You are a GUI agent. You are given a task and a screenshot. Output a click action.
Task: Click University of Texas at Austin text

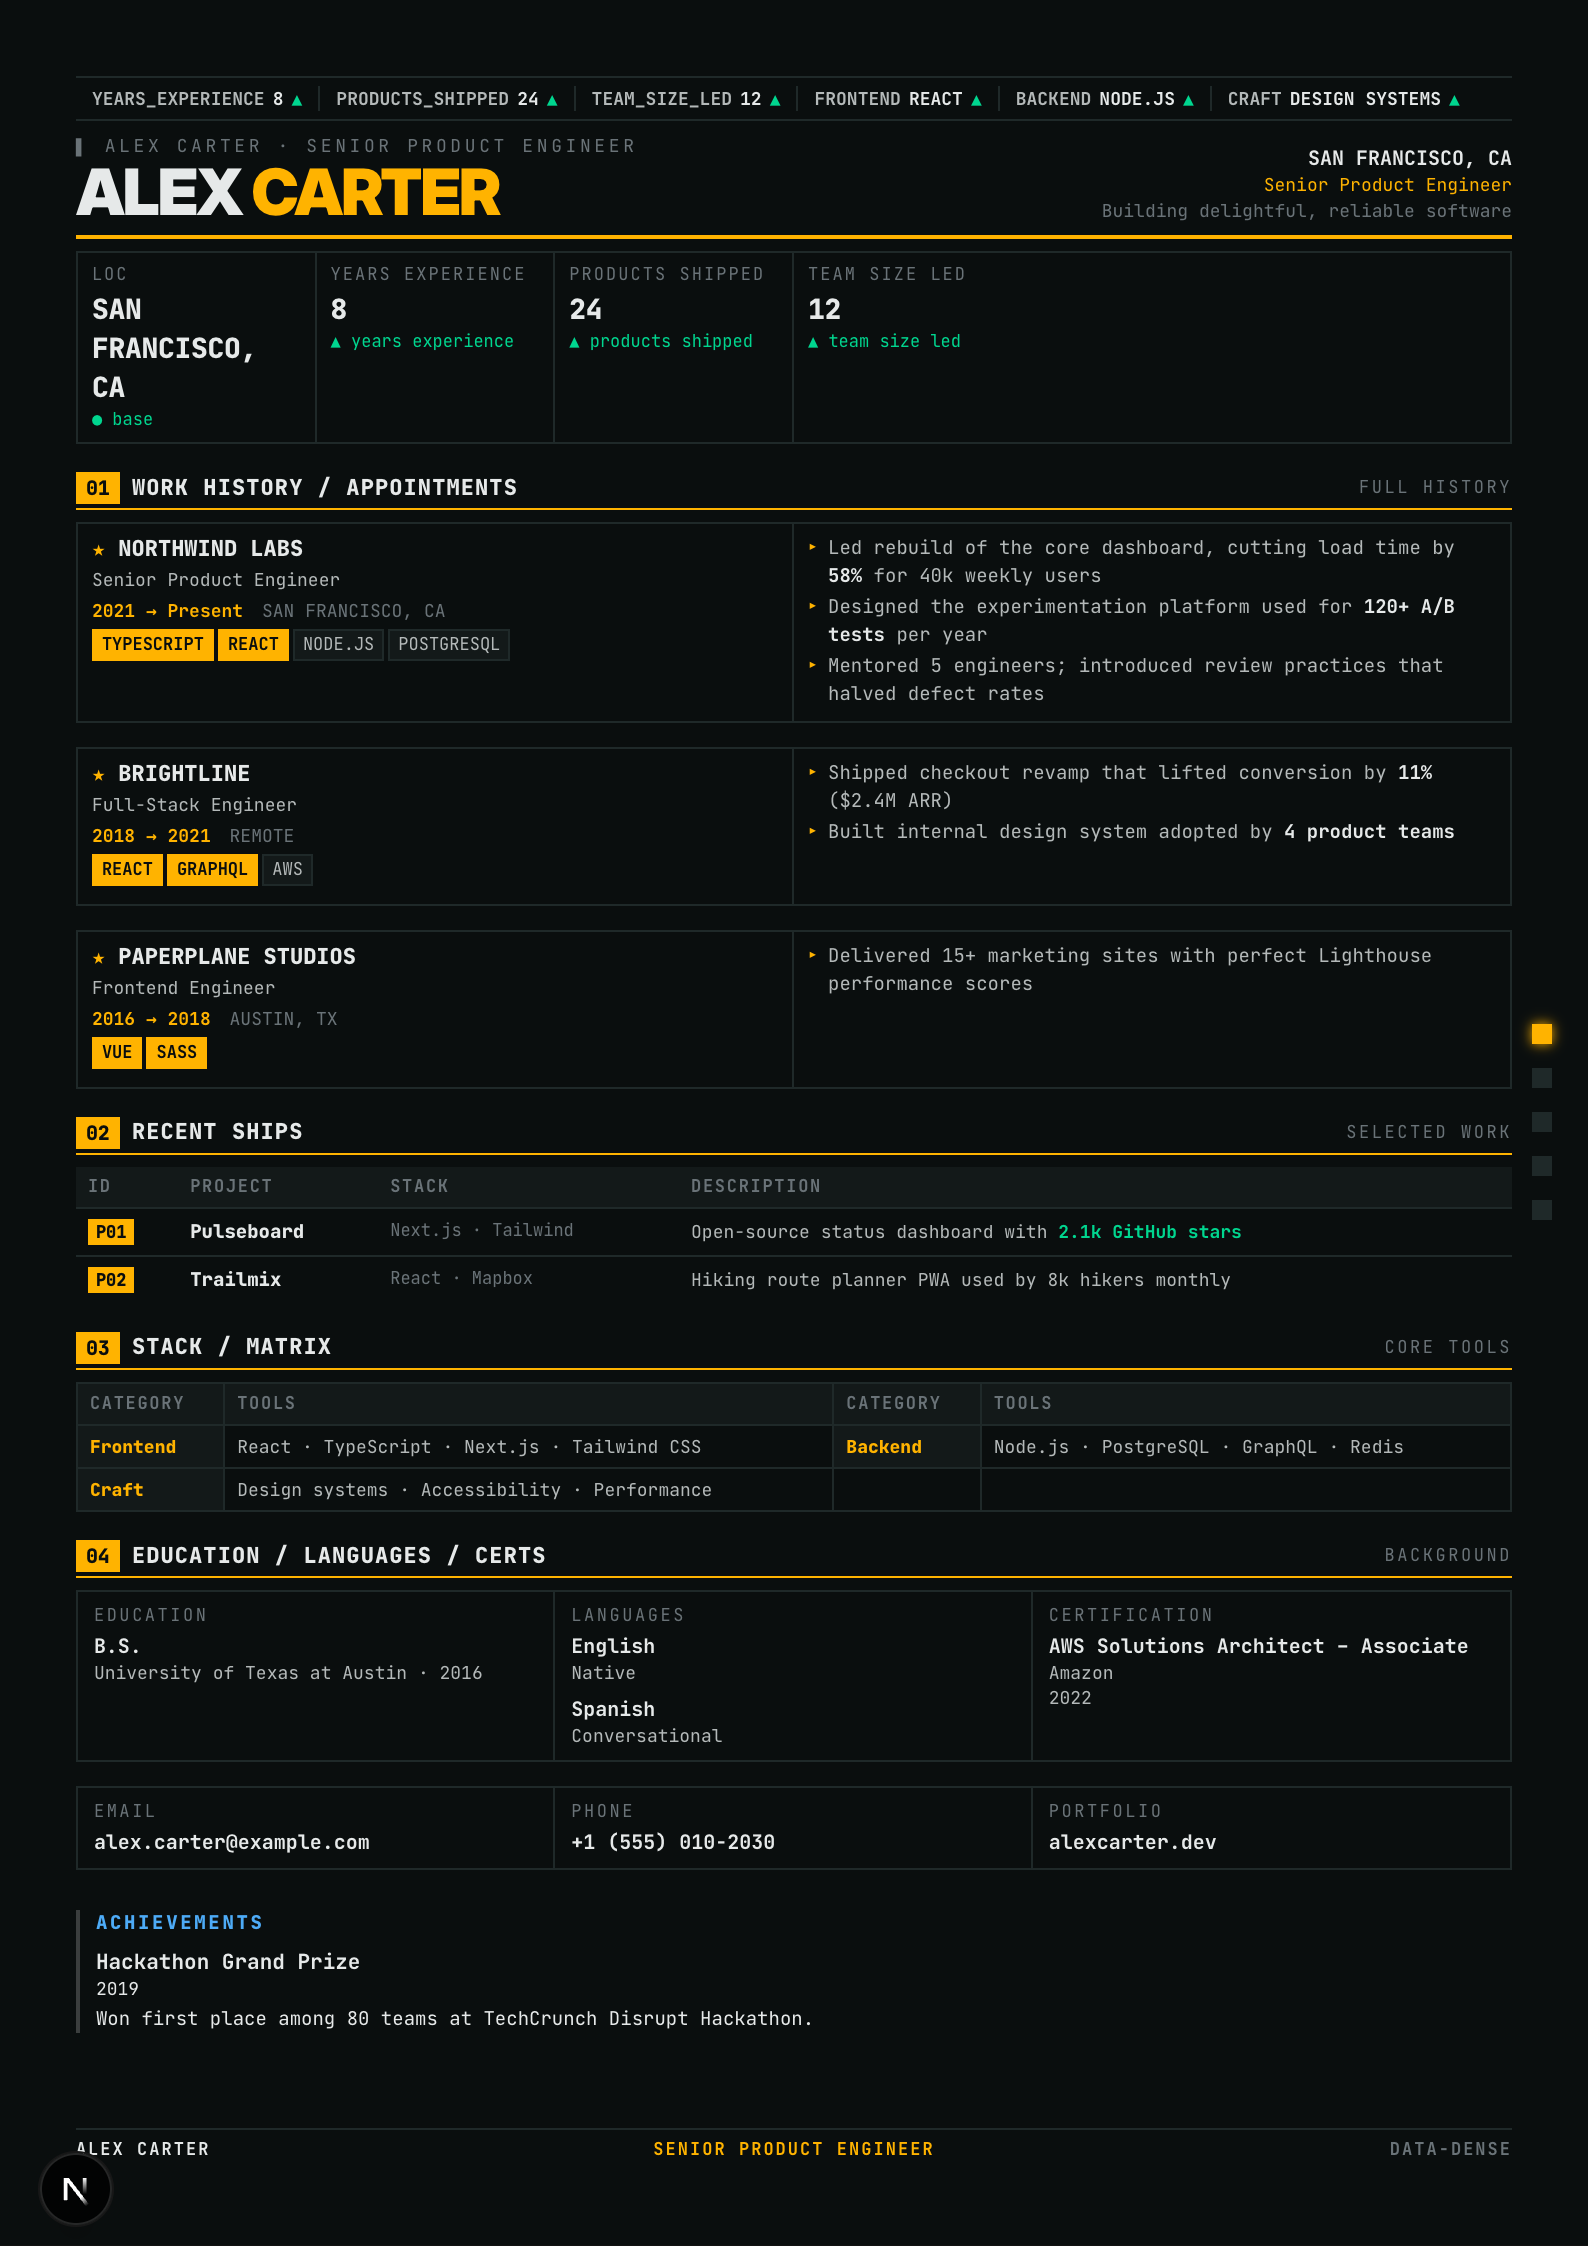tap(250, 1673)
